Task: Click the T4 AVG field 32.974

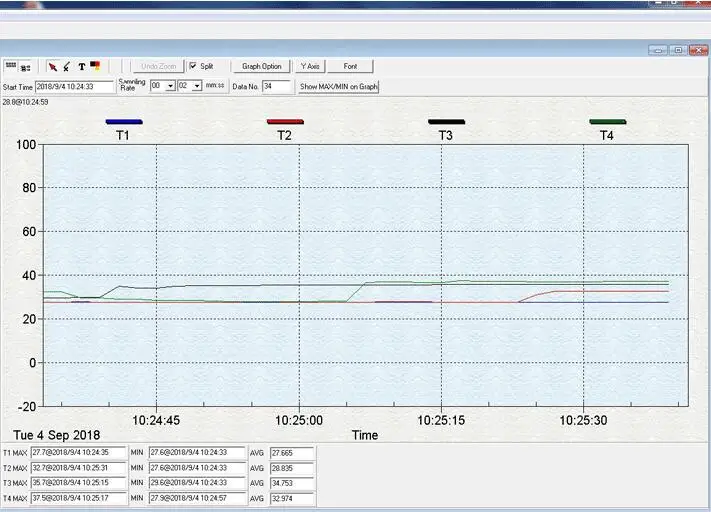Action: click(x=292, y=498)
